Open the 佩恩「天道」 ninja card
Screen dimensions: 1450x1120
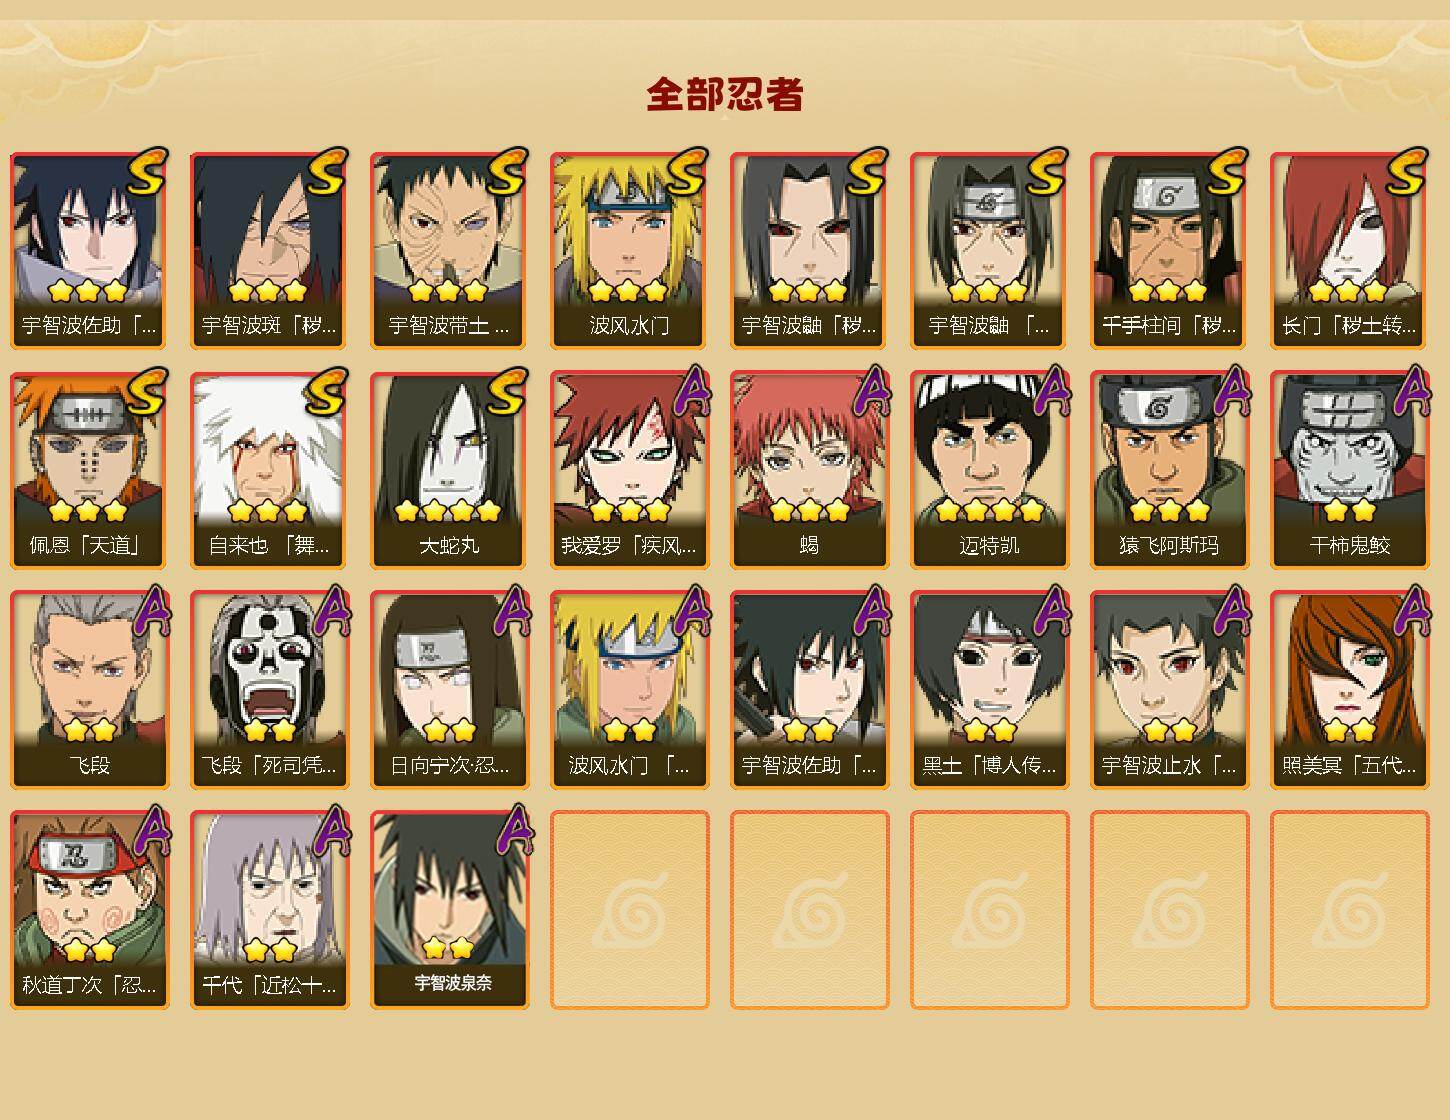89,470
